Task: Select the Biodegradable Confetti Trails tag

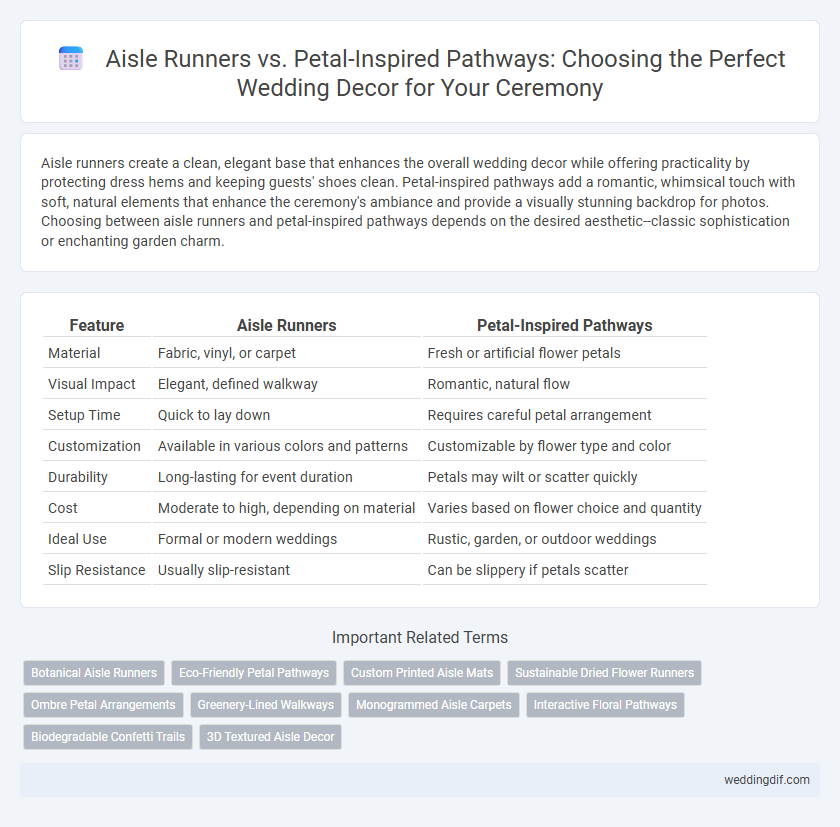Action: pos(108,737)
